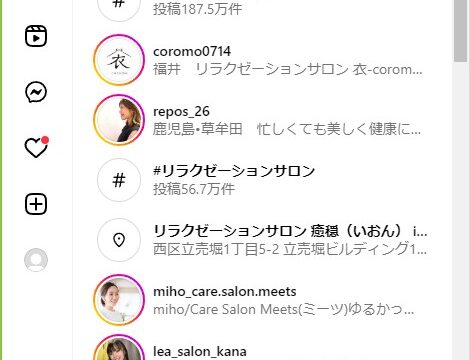
Task: Open miho_care.salon.meets profile picture
Action: (119, 300)
